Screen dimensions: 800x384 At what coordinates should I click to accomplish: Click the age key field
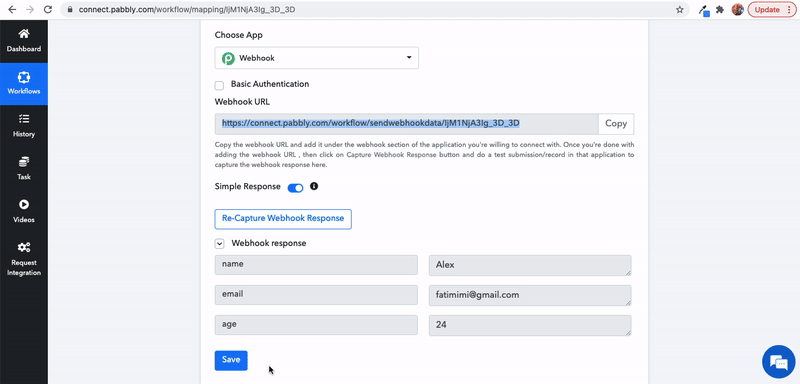click(x=316, y=325)
